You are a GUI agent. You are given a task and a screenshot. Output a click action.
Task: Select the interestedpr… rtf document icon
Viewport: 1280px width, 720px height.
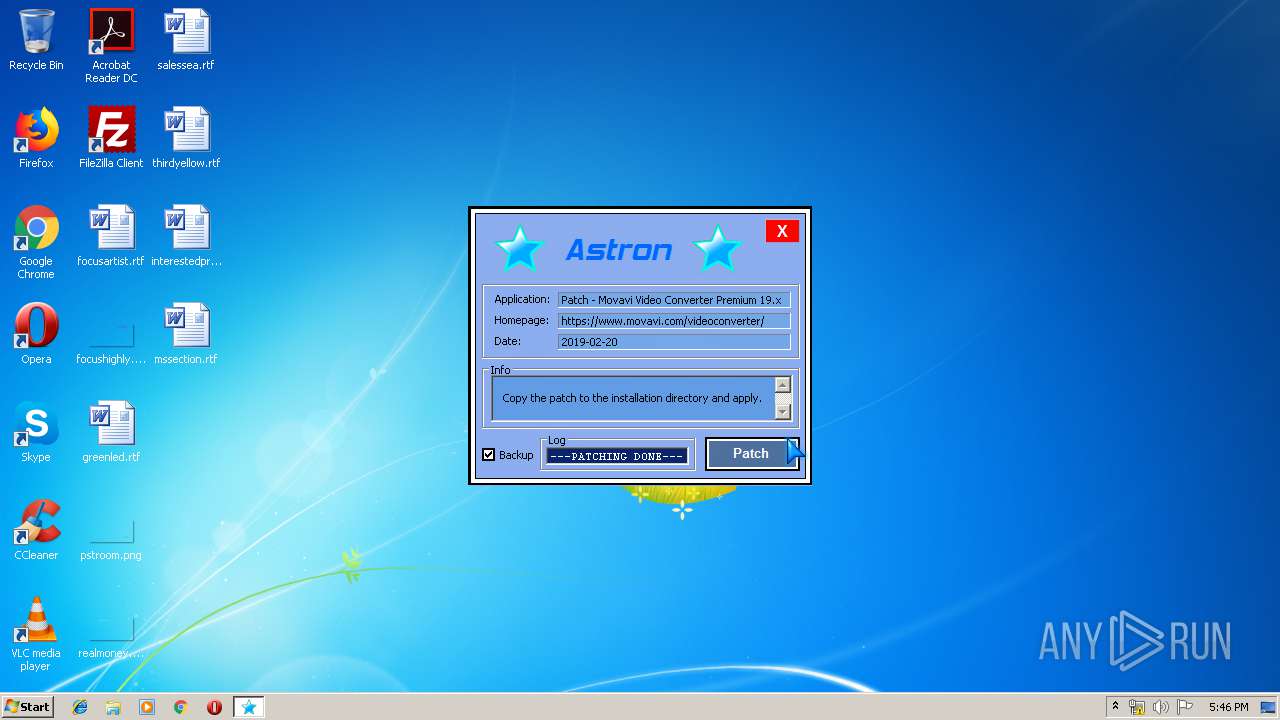(186, 236)
